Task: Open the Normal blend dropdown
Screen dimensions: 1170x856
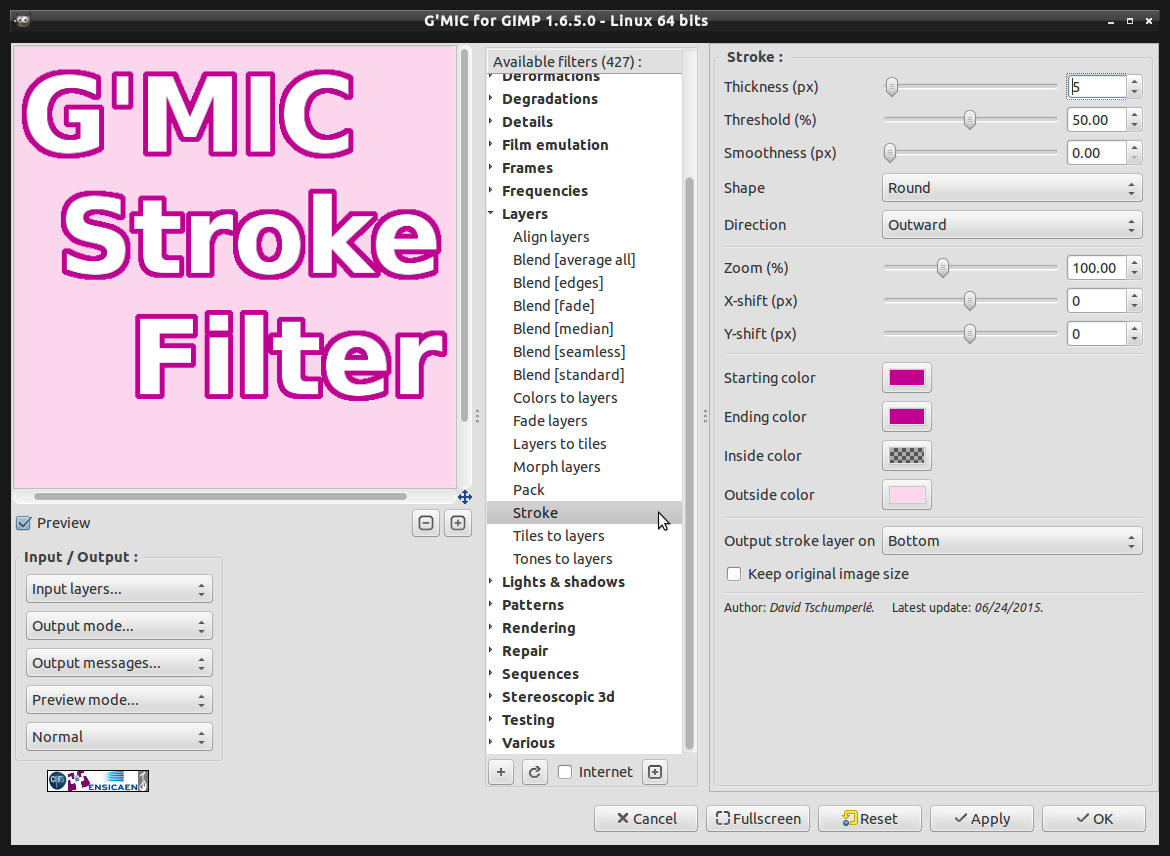Action: click(x=119, y=737)
